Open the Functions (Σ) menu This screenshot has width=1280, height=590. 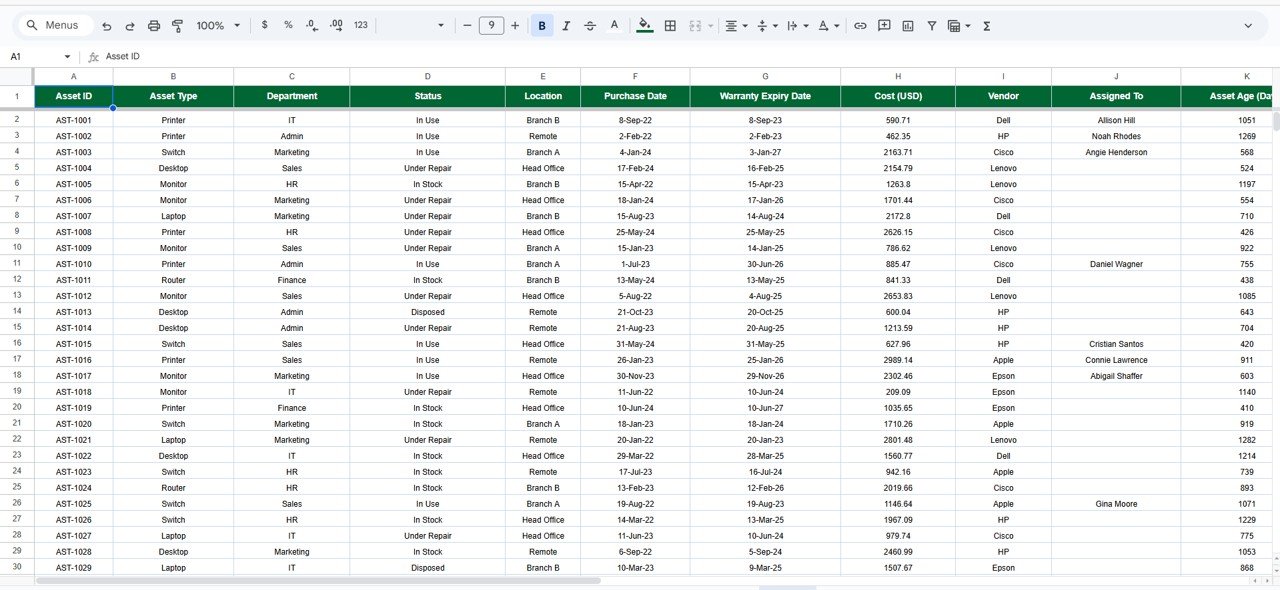coord(986,25)
